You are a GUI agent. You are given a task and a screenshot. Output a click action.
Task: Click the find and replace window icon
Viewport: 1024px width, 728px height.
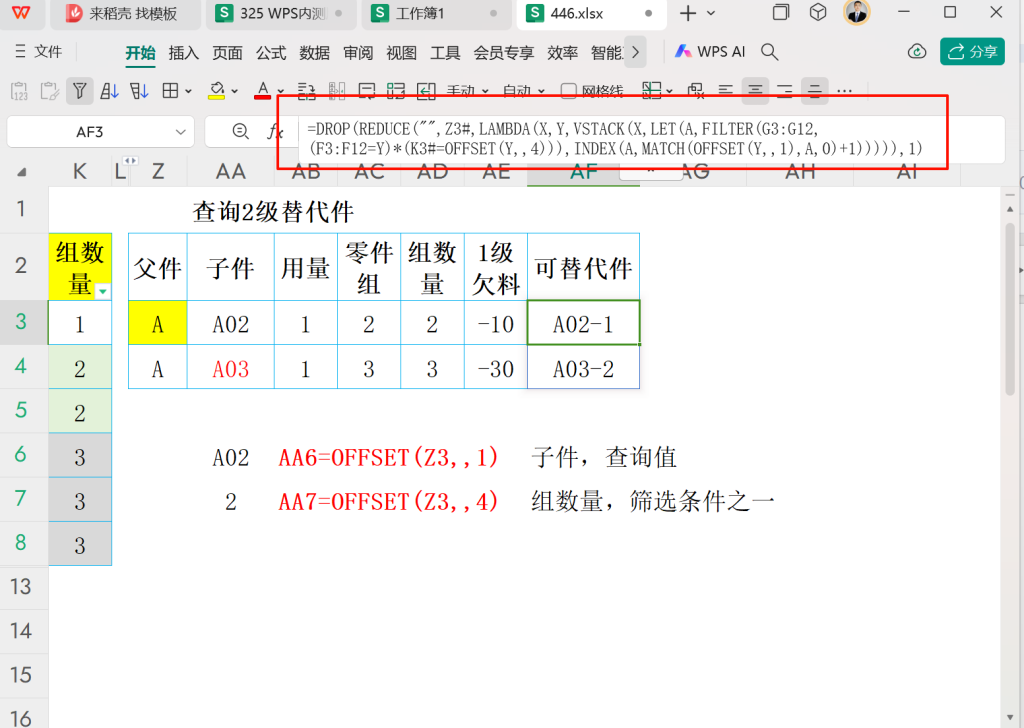click(x=696, y=91)
